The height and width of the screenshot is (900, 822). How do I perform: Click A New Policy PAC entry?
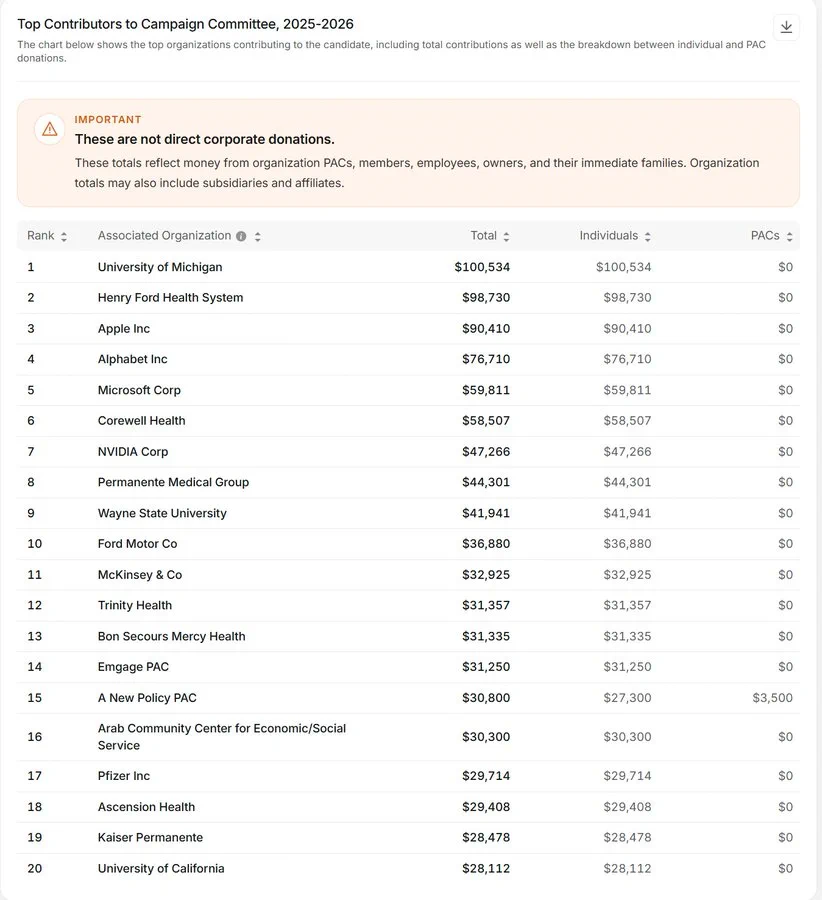tap(147, 698)
